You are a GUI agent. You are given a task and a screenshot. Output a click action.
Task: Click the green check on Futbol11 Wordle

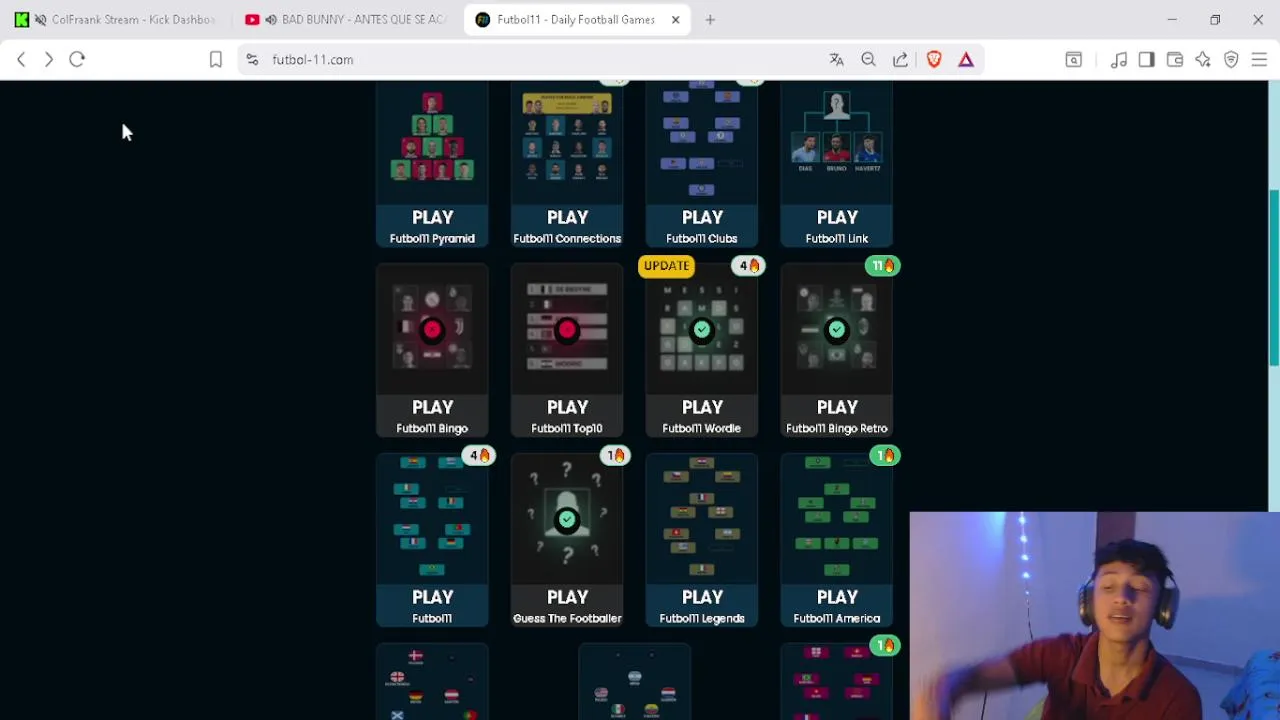(x=702, y=330)
